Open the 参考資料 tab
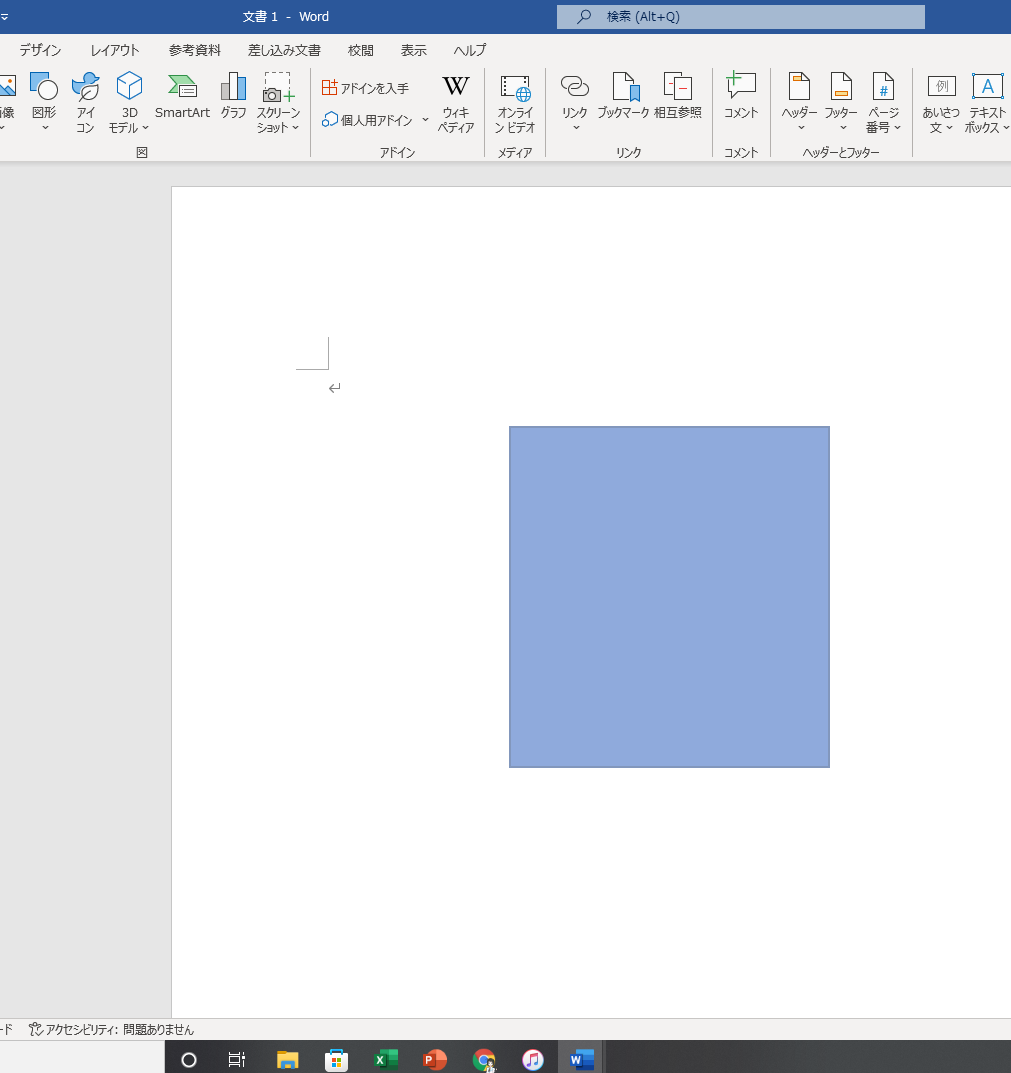The width and height of the screenshot is (1011, 1073). tap(195, 50)
